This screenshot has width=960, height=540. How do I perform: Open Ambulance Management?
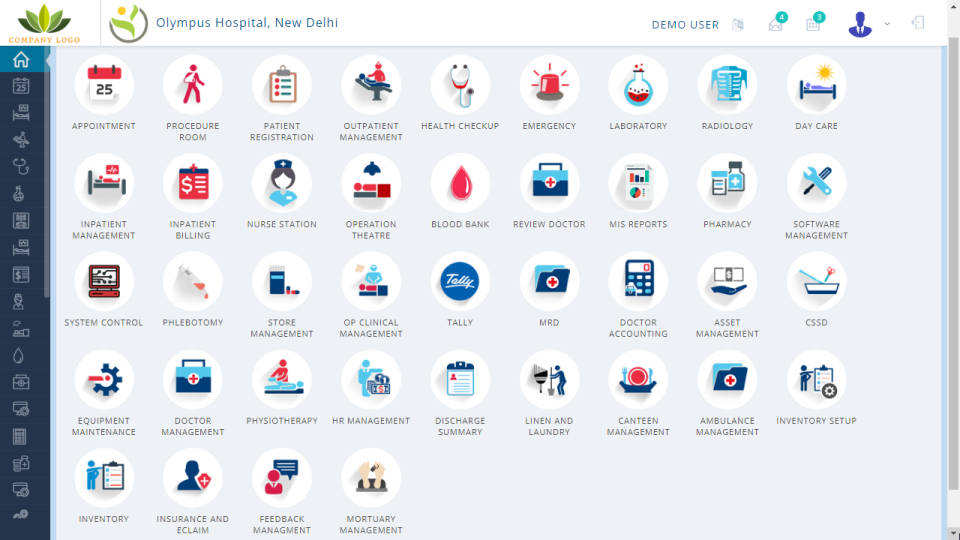point(727,380)
